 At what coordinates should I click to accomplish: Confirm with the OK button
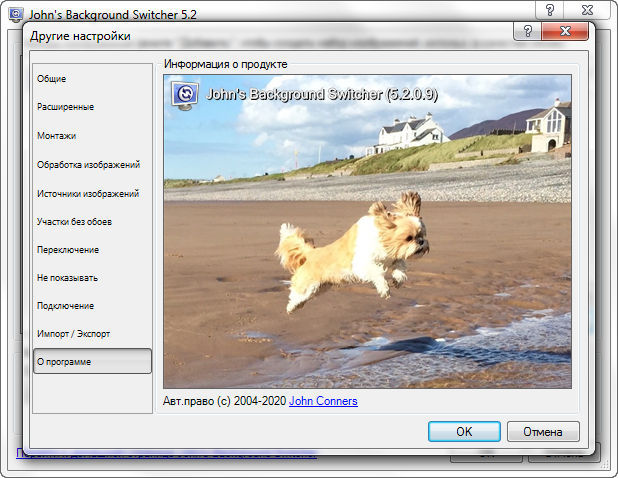(464, 432)
